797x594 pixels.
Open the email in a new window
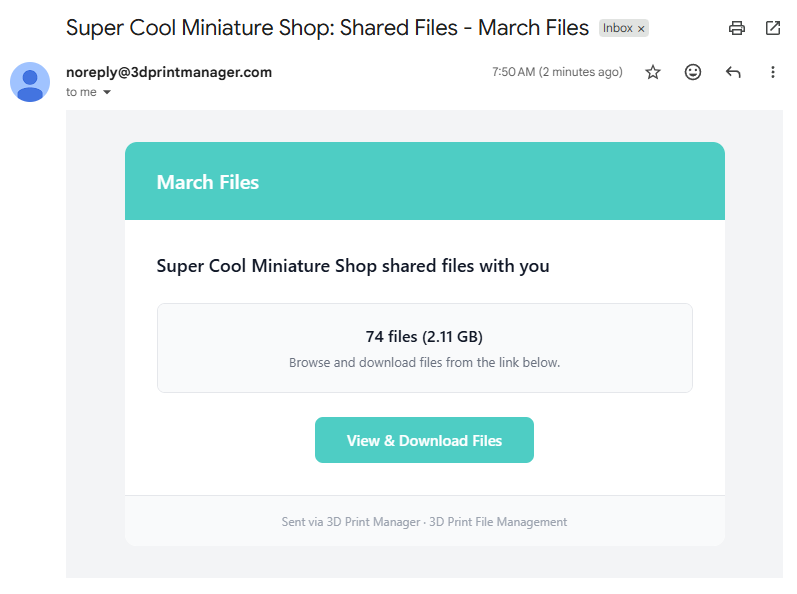coord(773,28)
